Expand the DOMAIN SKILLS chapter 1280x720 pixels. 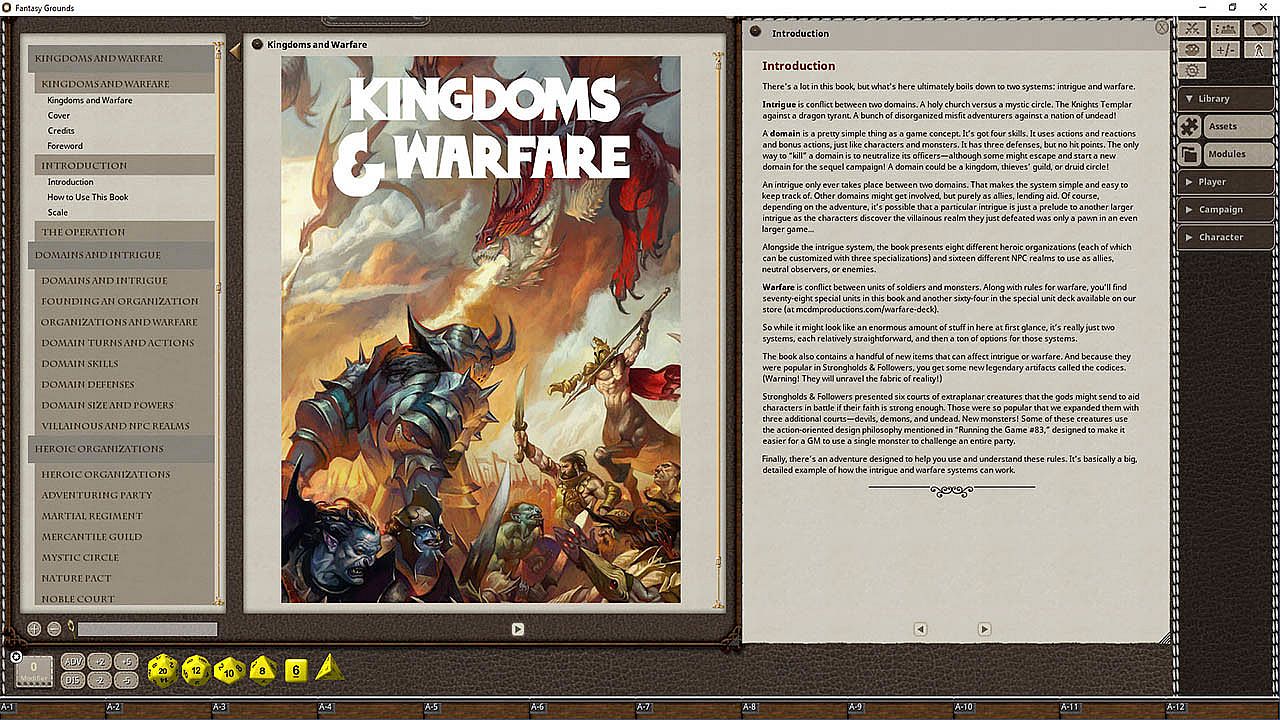click(80, 364)
